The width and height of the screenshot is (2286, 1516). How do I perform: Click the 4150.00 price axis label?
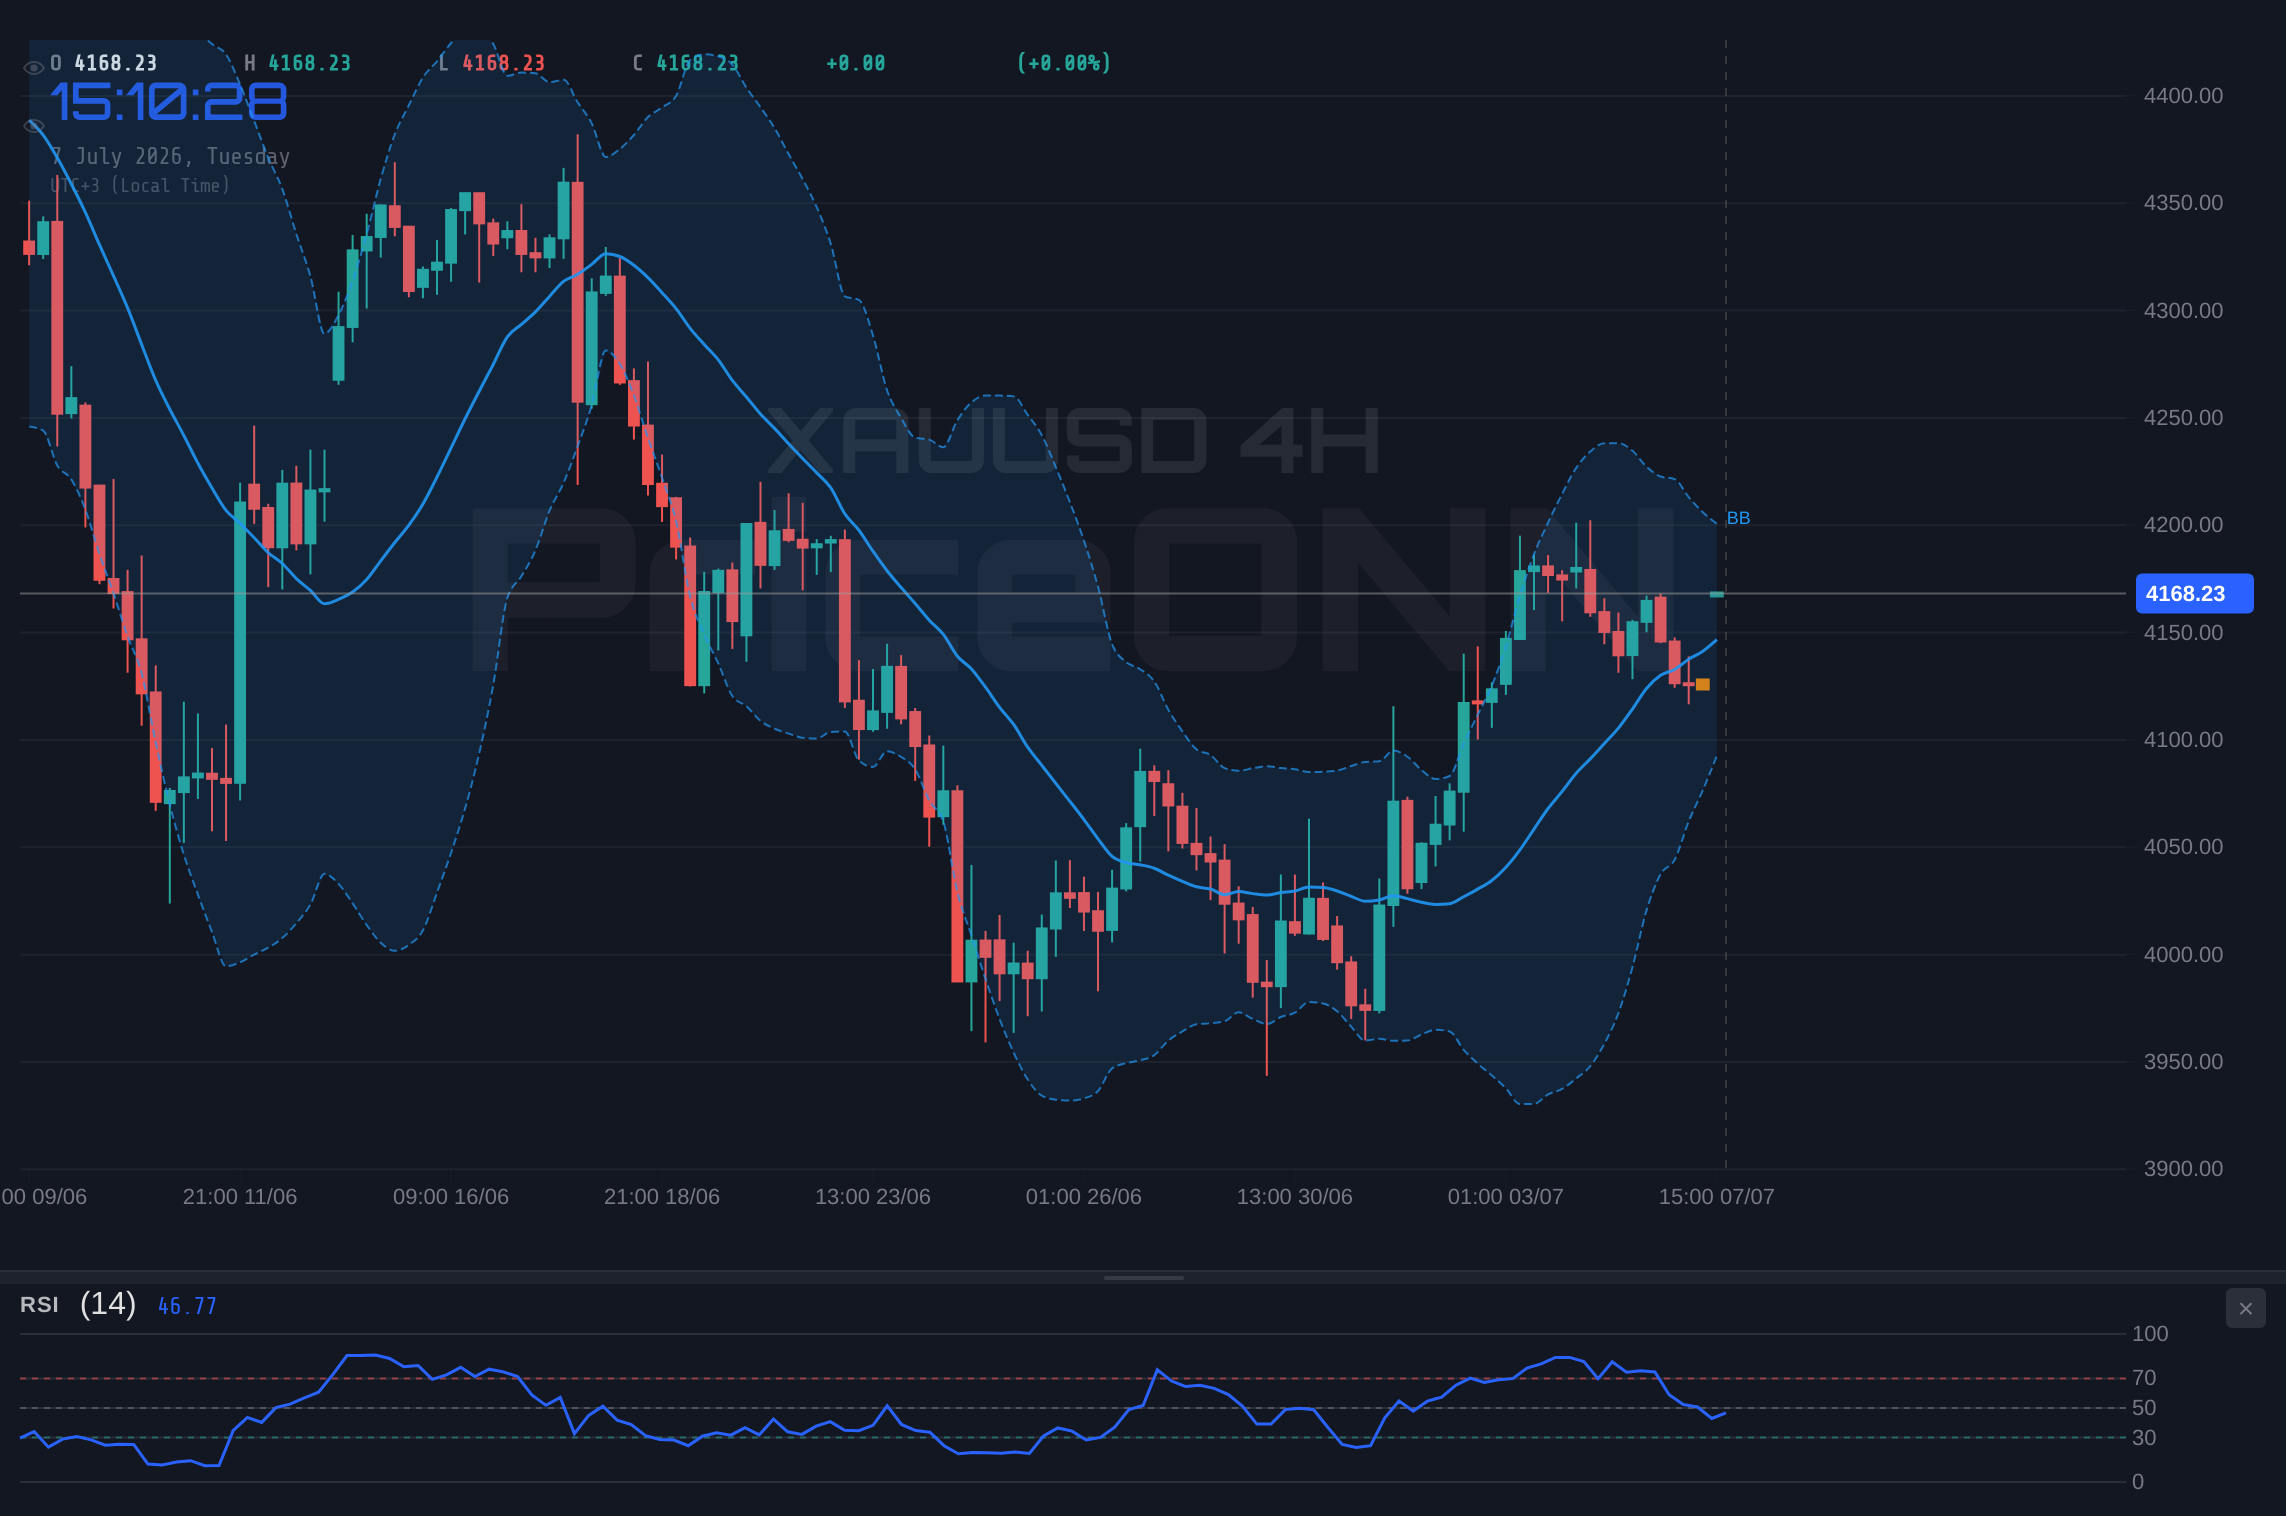click(x=2183, y=633)
